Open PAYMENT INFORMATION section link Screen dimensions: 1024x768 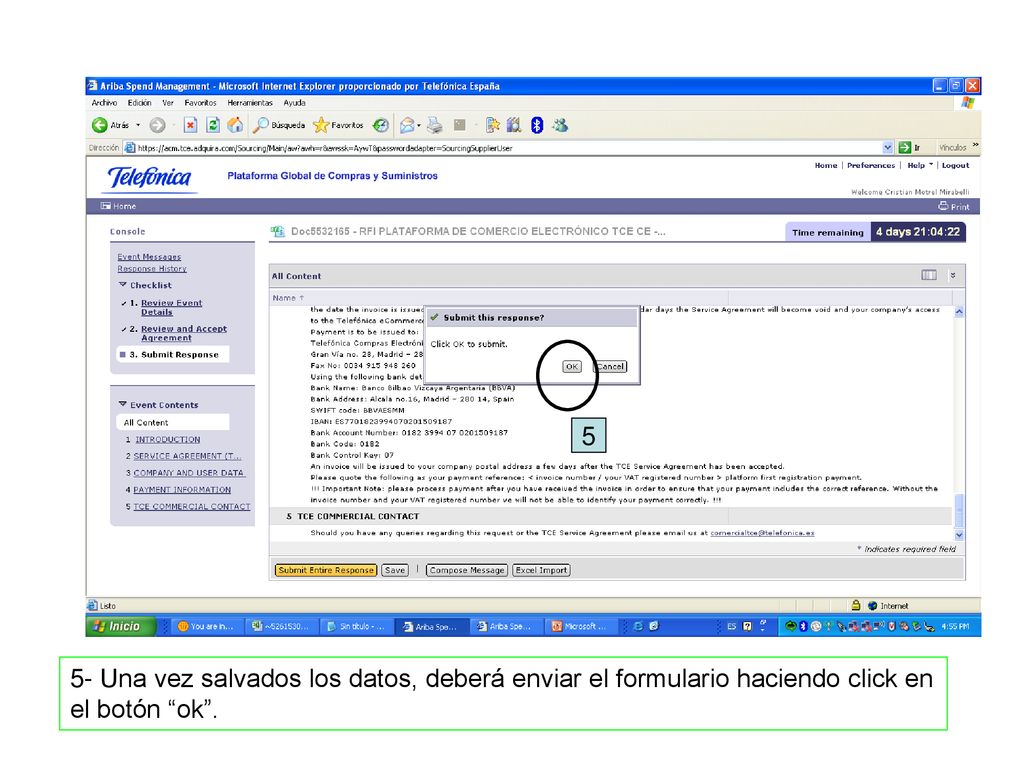[182, 489]
